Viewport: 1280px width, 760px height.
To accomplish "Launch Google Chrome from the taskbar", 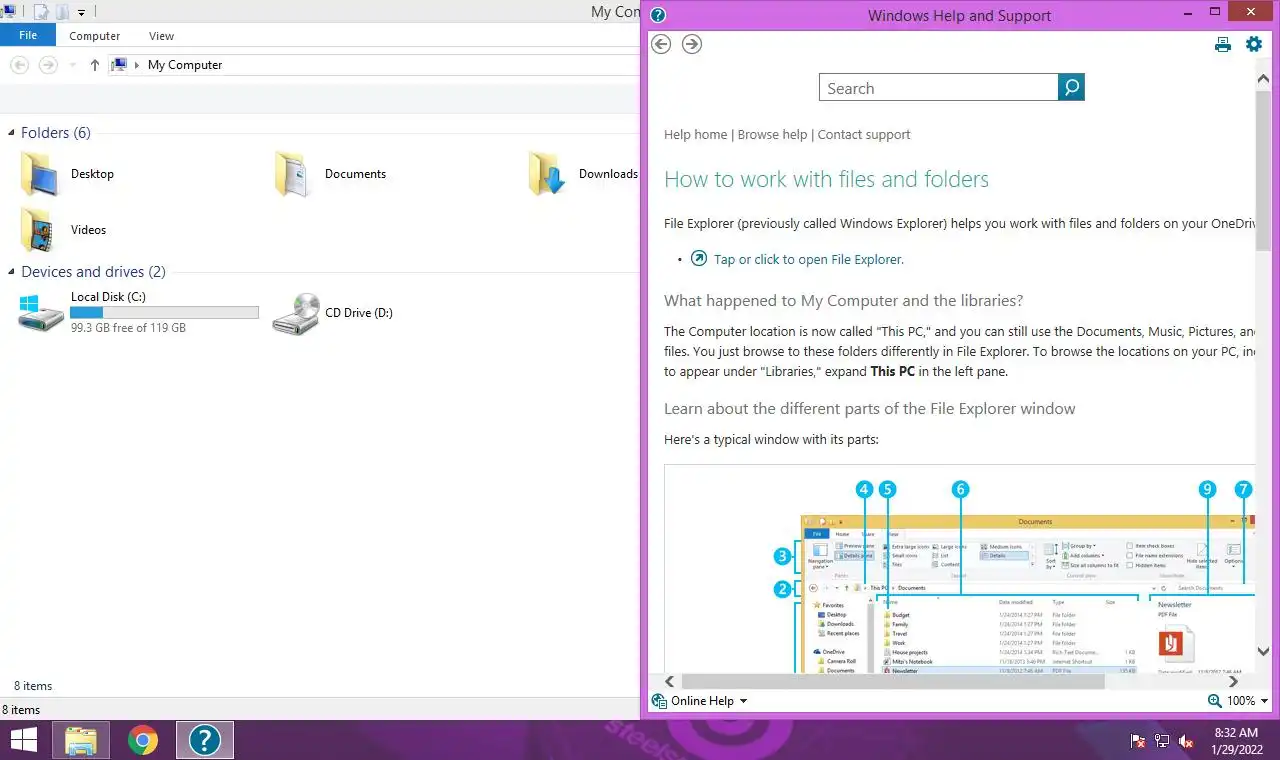I will pos(143,740).
